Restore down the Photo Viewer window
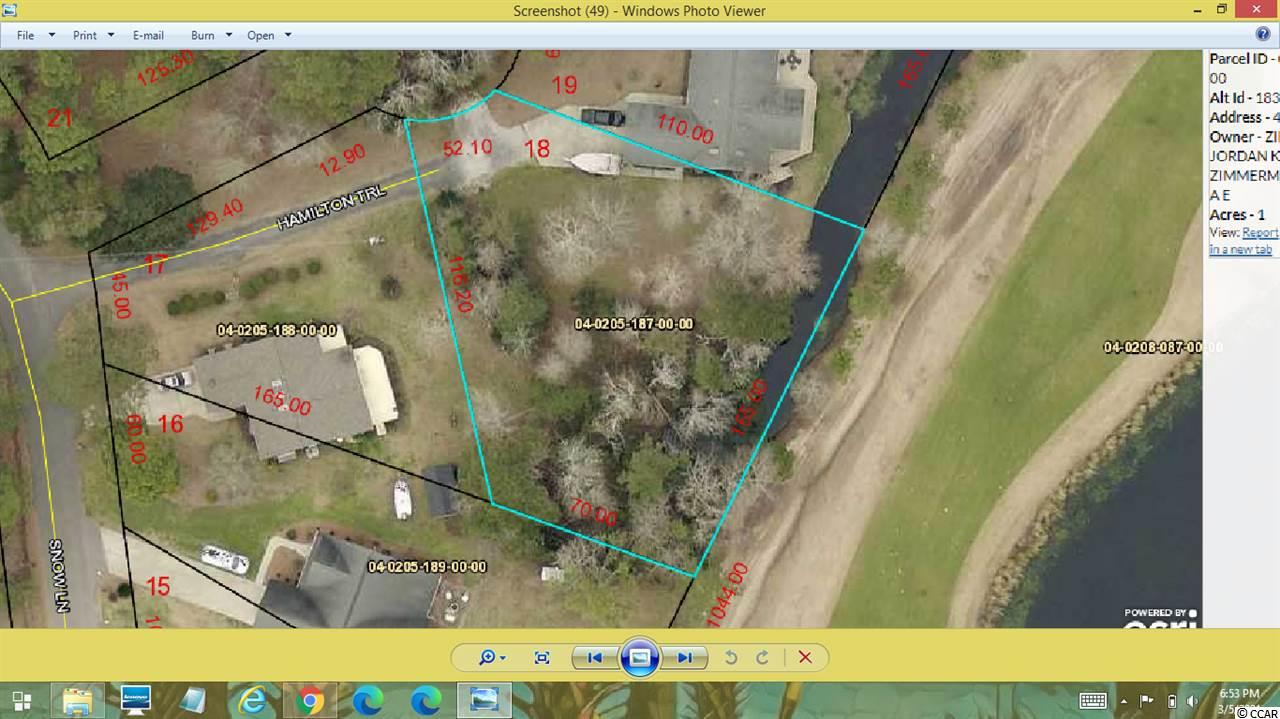The height and width of the screenshot is (719, 1280). click(1221, 9)
